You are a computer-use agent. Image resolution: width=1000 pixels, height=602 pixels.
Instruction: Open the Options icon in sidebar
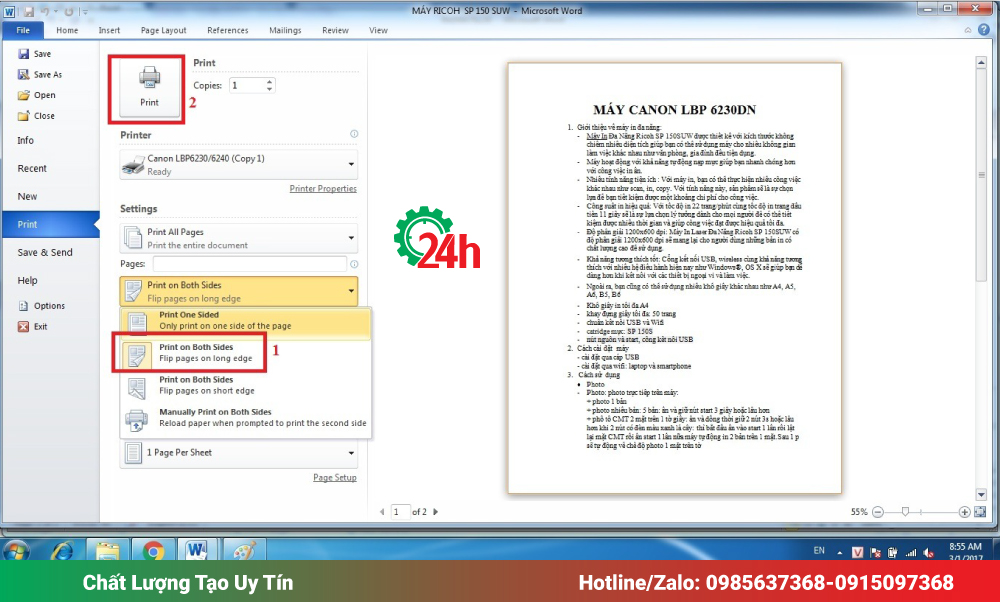[24, 306]
